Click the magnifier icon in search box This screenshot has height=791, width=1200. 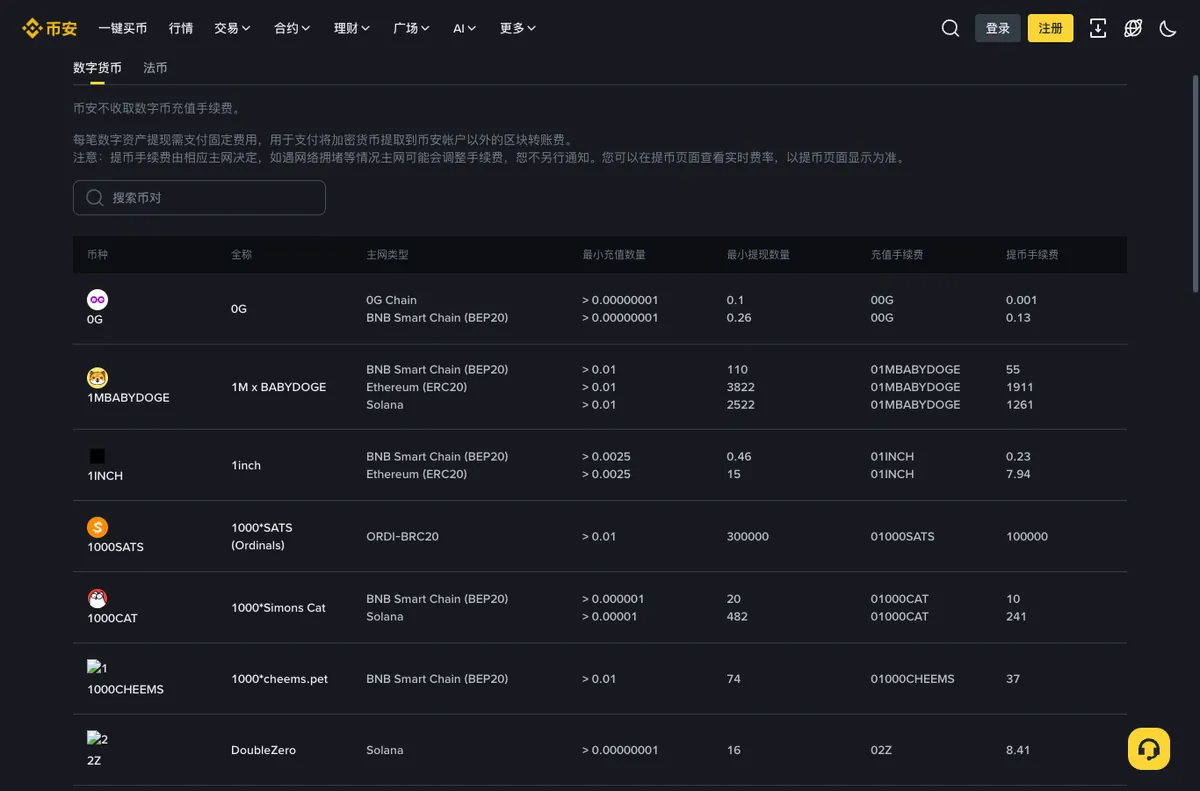point(95,198)
